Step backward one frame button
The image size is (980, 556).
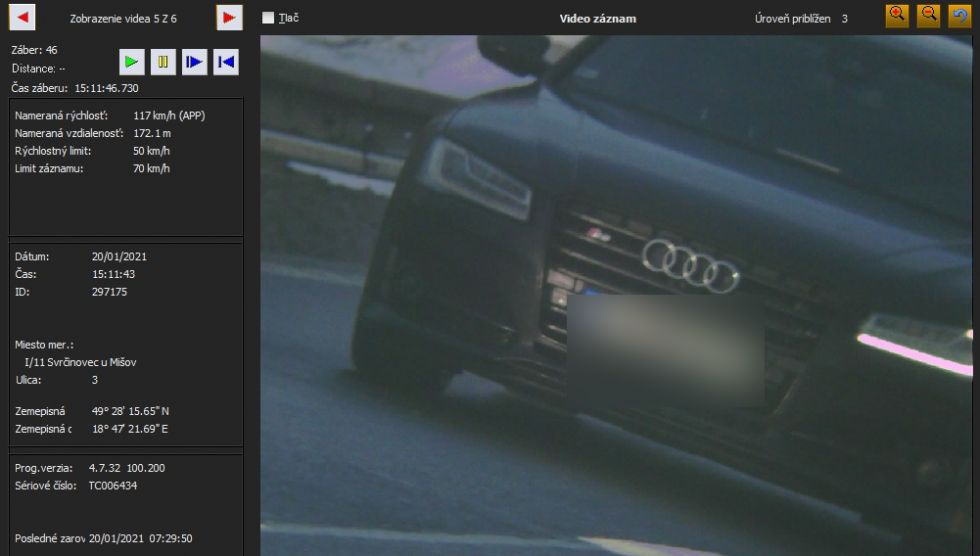(226, 62)
